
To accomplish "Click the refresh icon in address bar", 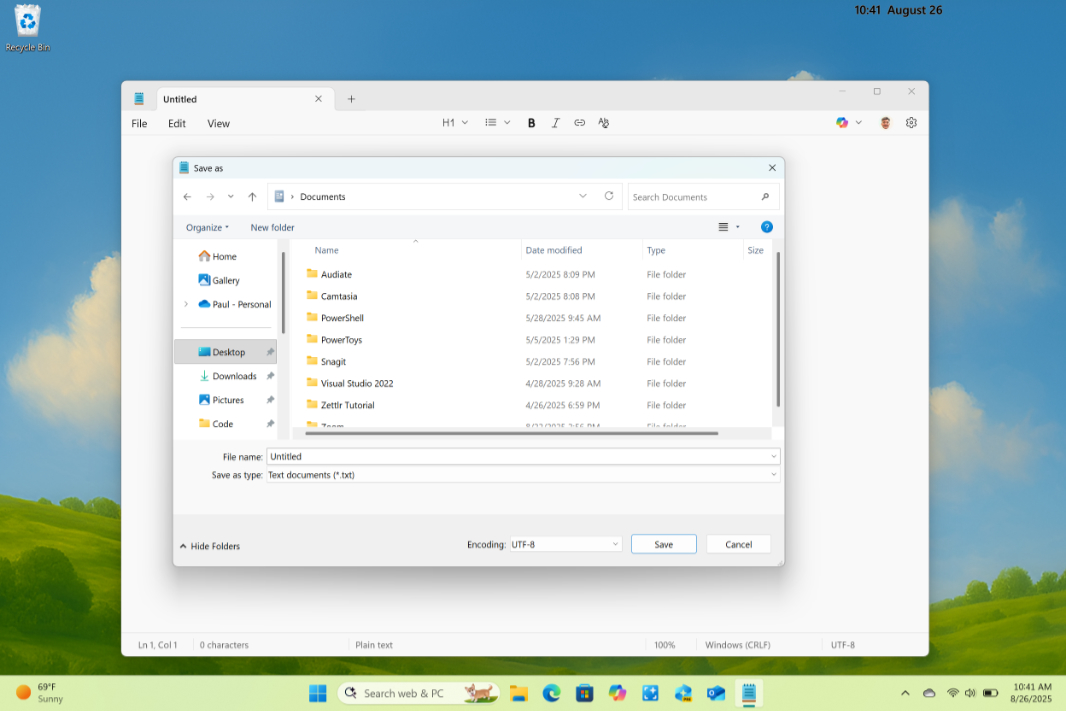I will [609, 196].
